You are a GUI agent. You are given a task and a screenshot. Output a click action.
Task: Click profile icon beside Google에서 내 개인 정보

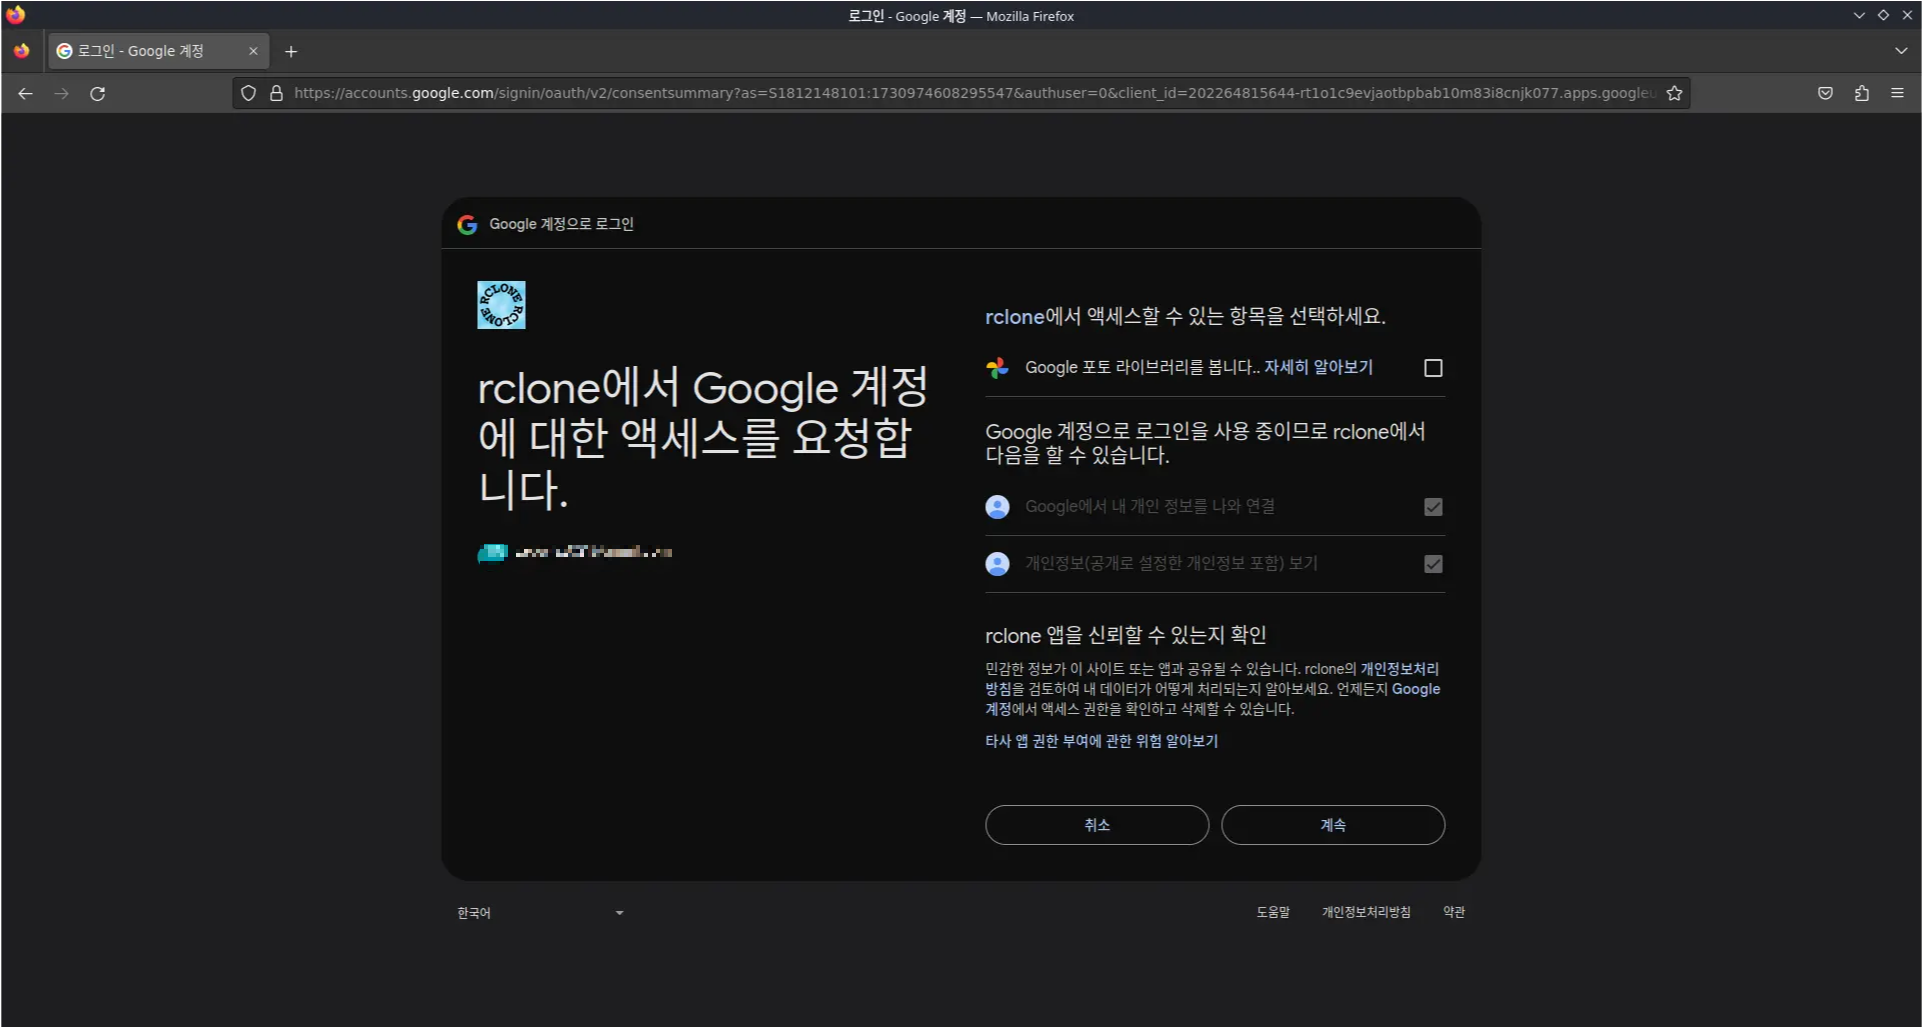tap(997, 507)
